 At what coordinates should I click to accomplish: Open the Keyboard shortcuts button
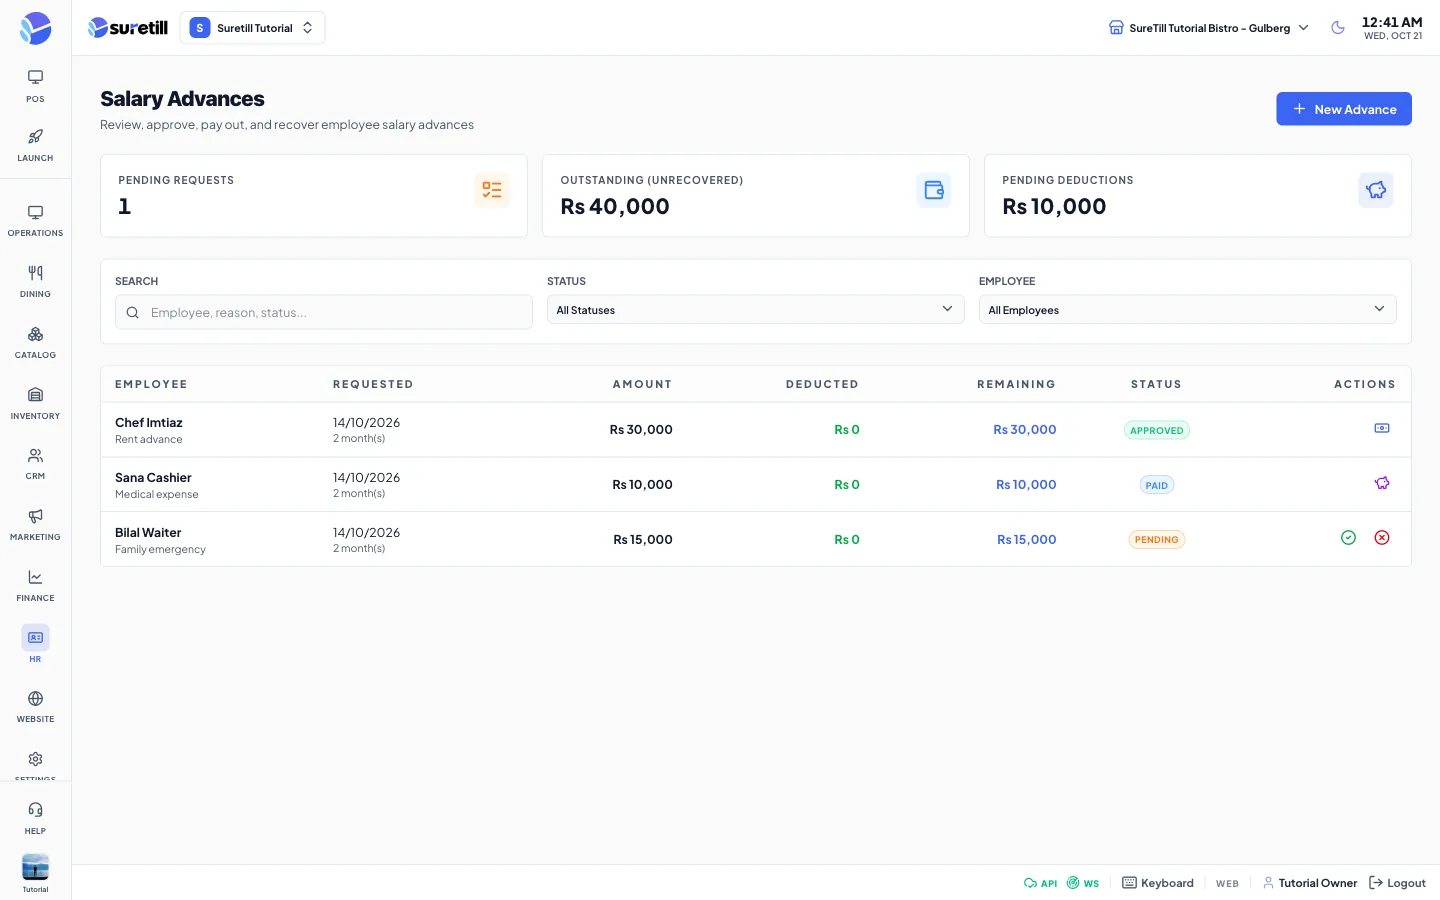click(x=1158, y=883)
